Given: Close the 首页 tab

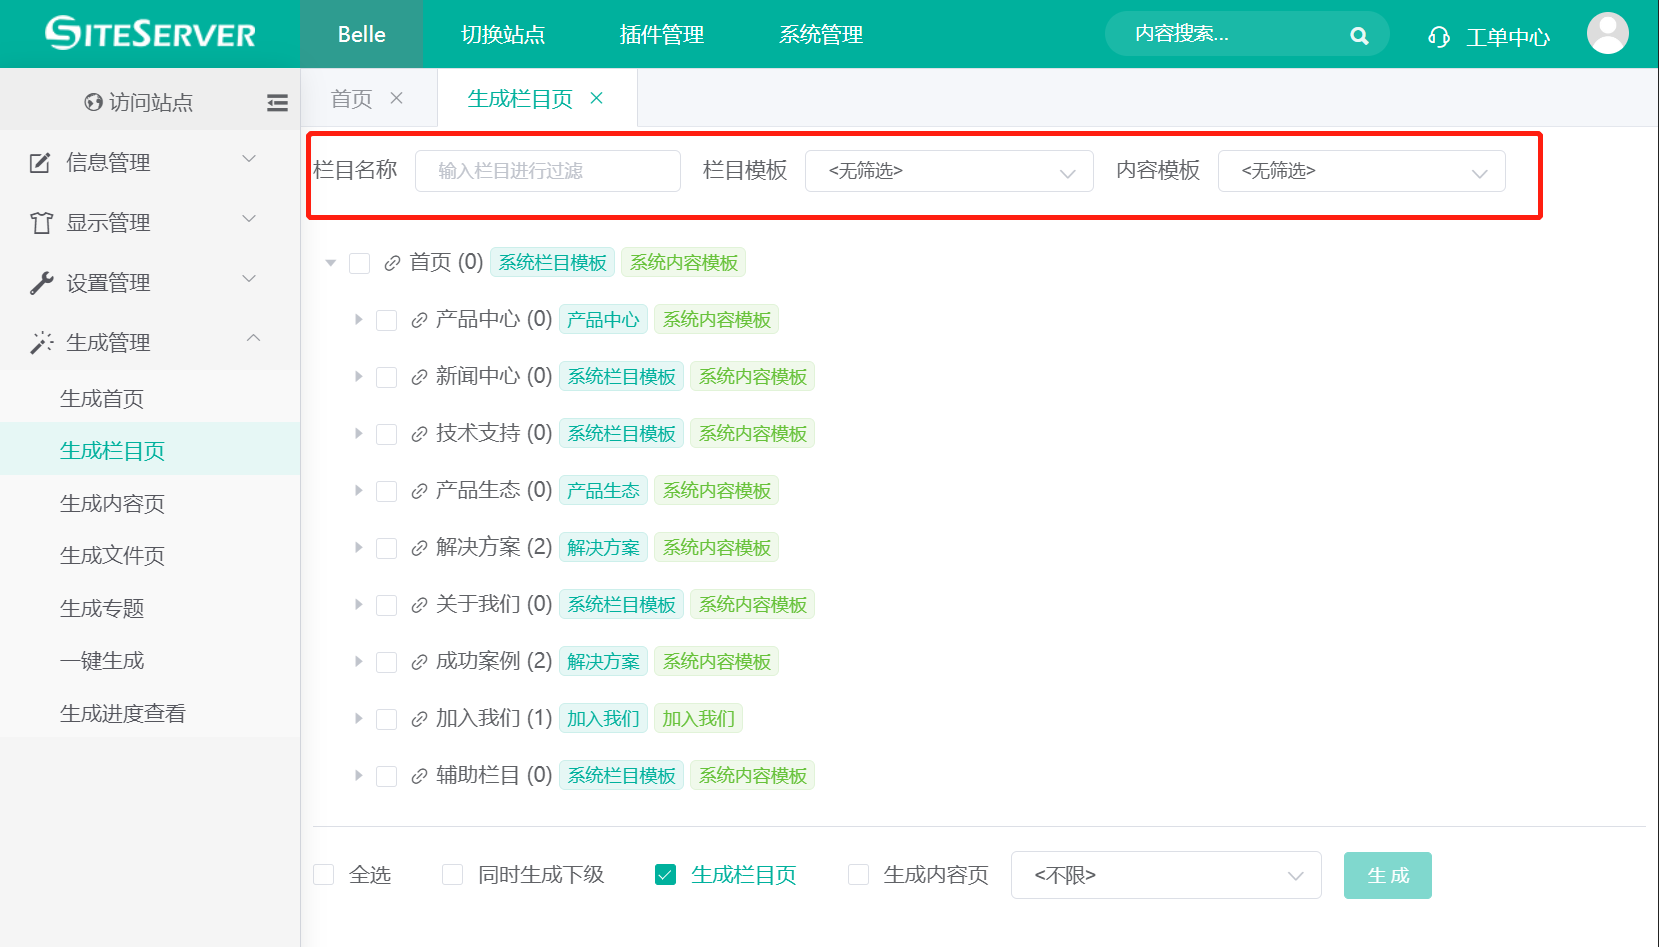Looking at the screenshot, I should point(397,98).
